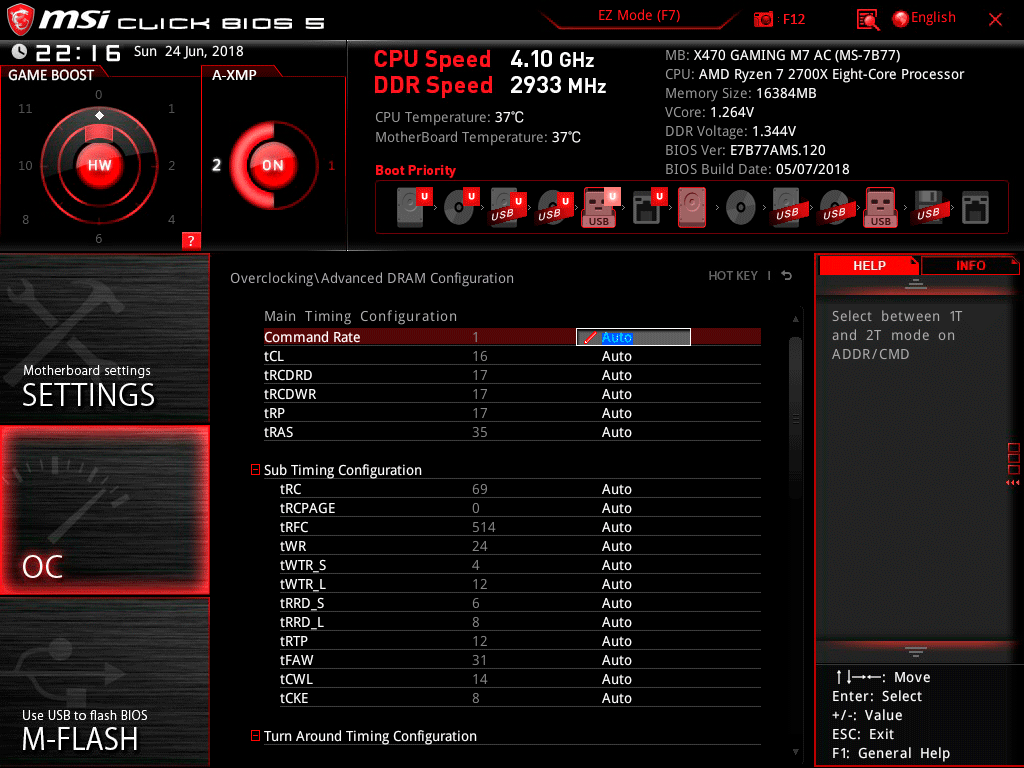Toggle the Game Boost HW knob
Screen dimensions: 1024x768
point(99,165)
